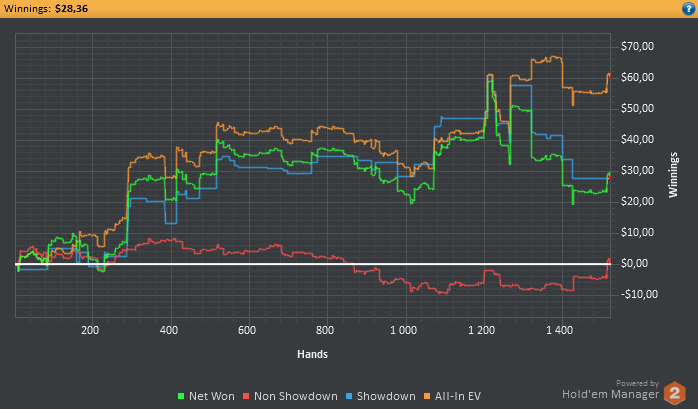Click the All-In EV legend label

point(458,396)
